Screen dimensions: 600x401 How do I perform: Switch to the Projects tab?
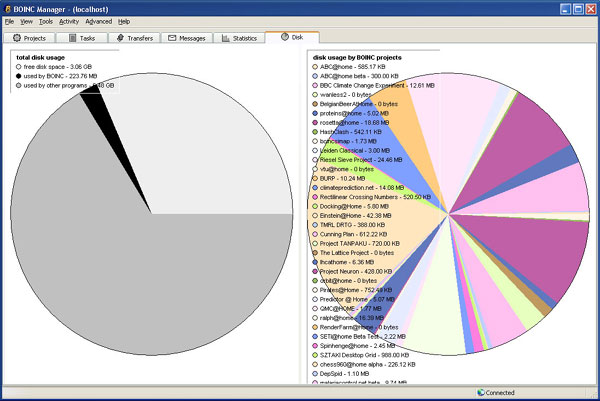29,38
